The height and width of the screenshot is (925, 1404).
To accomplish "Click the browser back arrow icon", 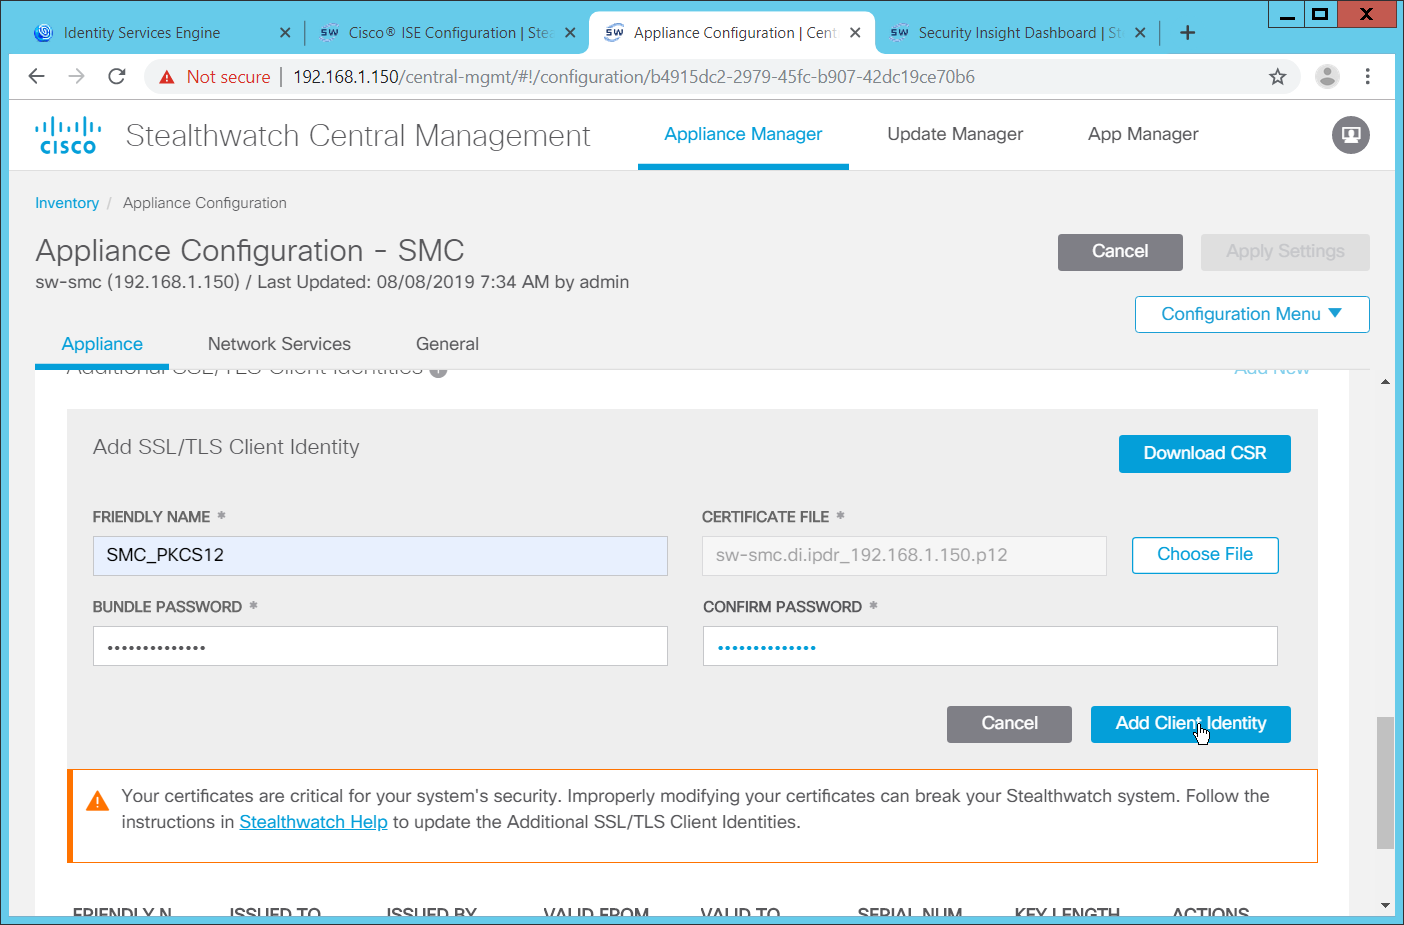I will [37, 77].
